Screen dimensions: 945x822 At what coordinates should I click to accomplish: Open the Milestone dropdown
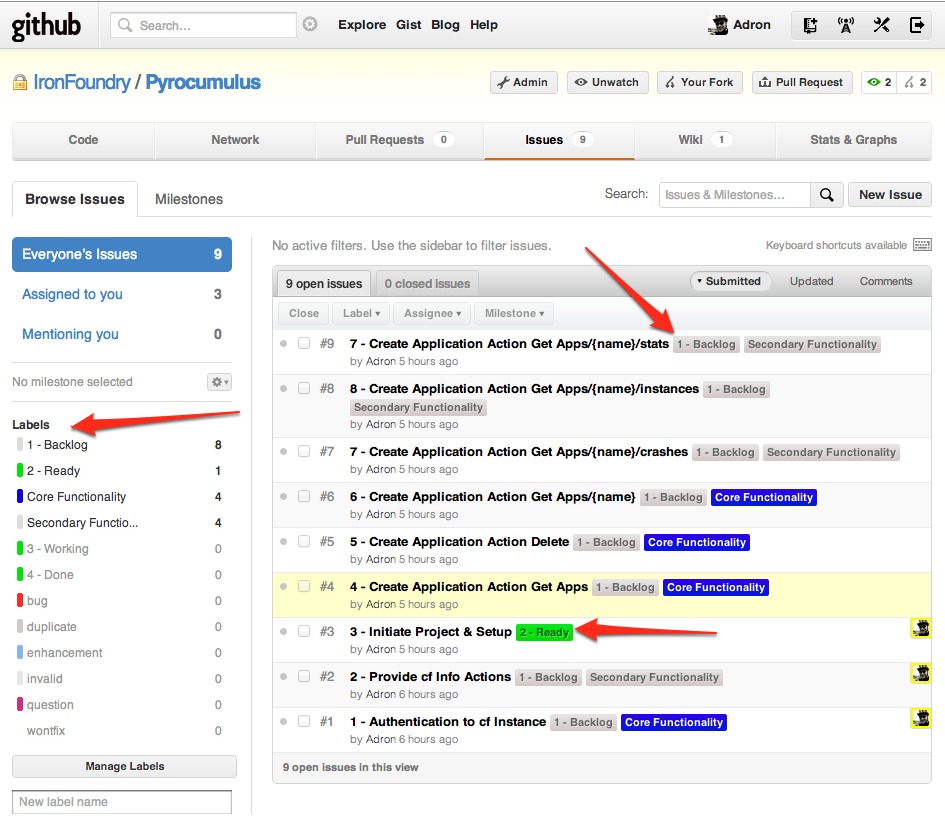[x=514, y=313]
